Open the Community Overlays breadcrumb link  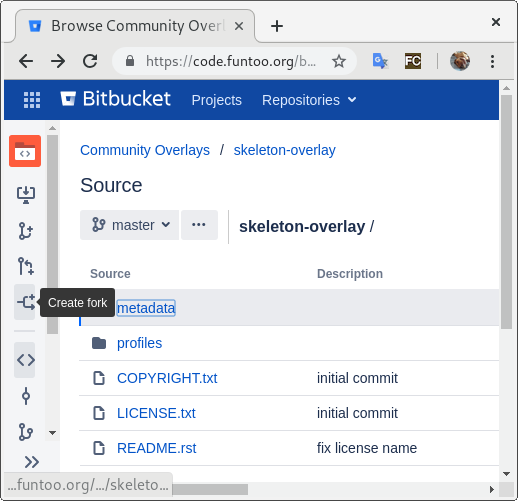(x=145, y=150)
